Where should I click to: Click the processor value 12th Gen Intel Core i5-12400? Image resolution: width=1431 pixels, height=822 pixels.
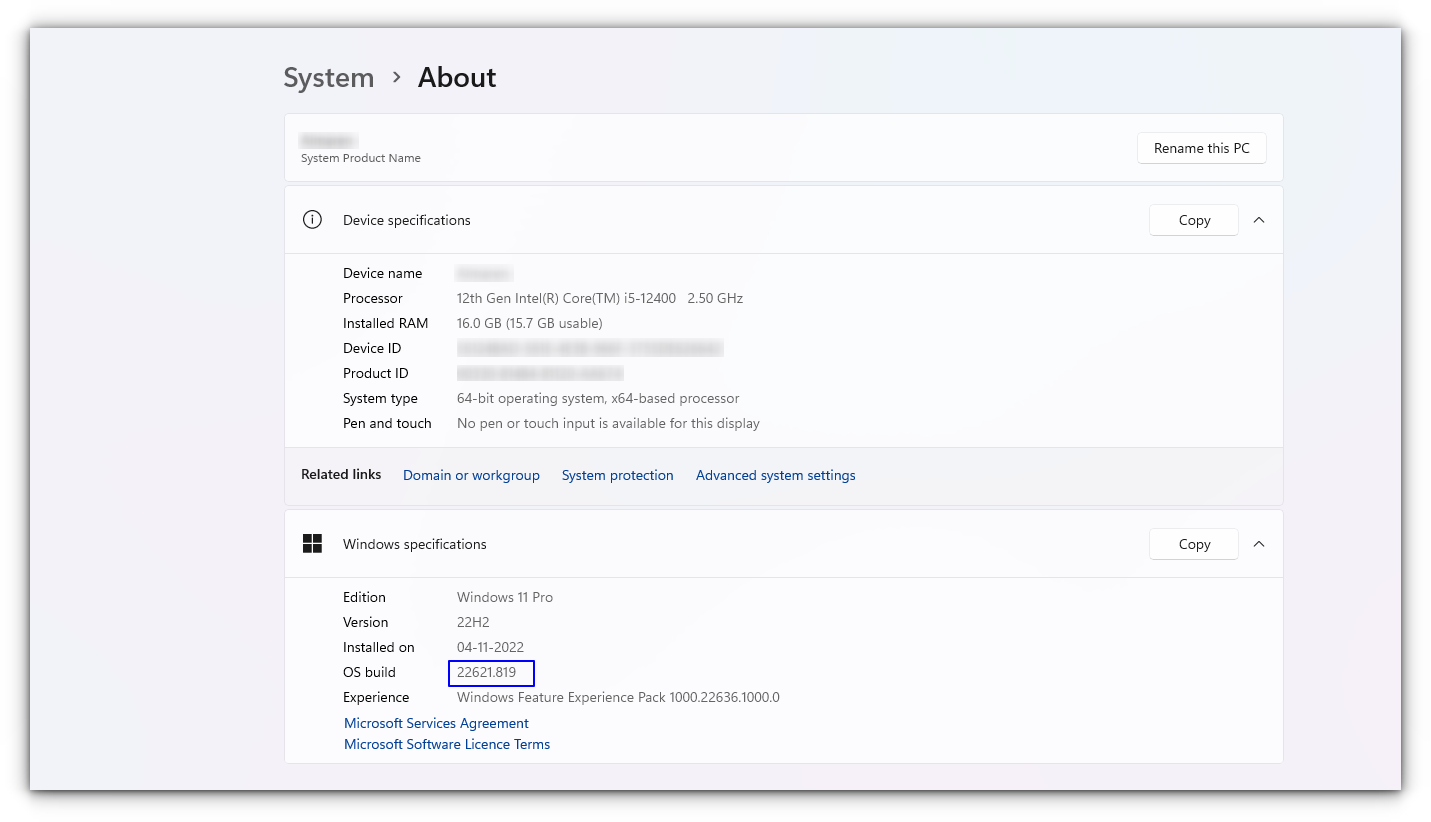pos(600,298)
